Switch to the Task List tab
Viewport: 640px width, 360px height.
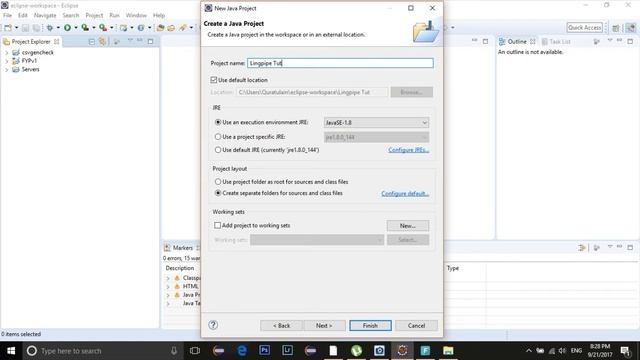click(x=556, y=42)
